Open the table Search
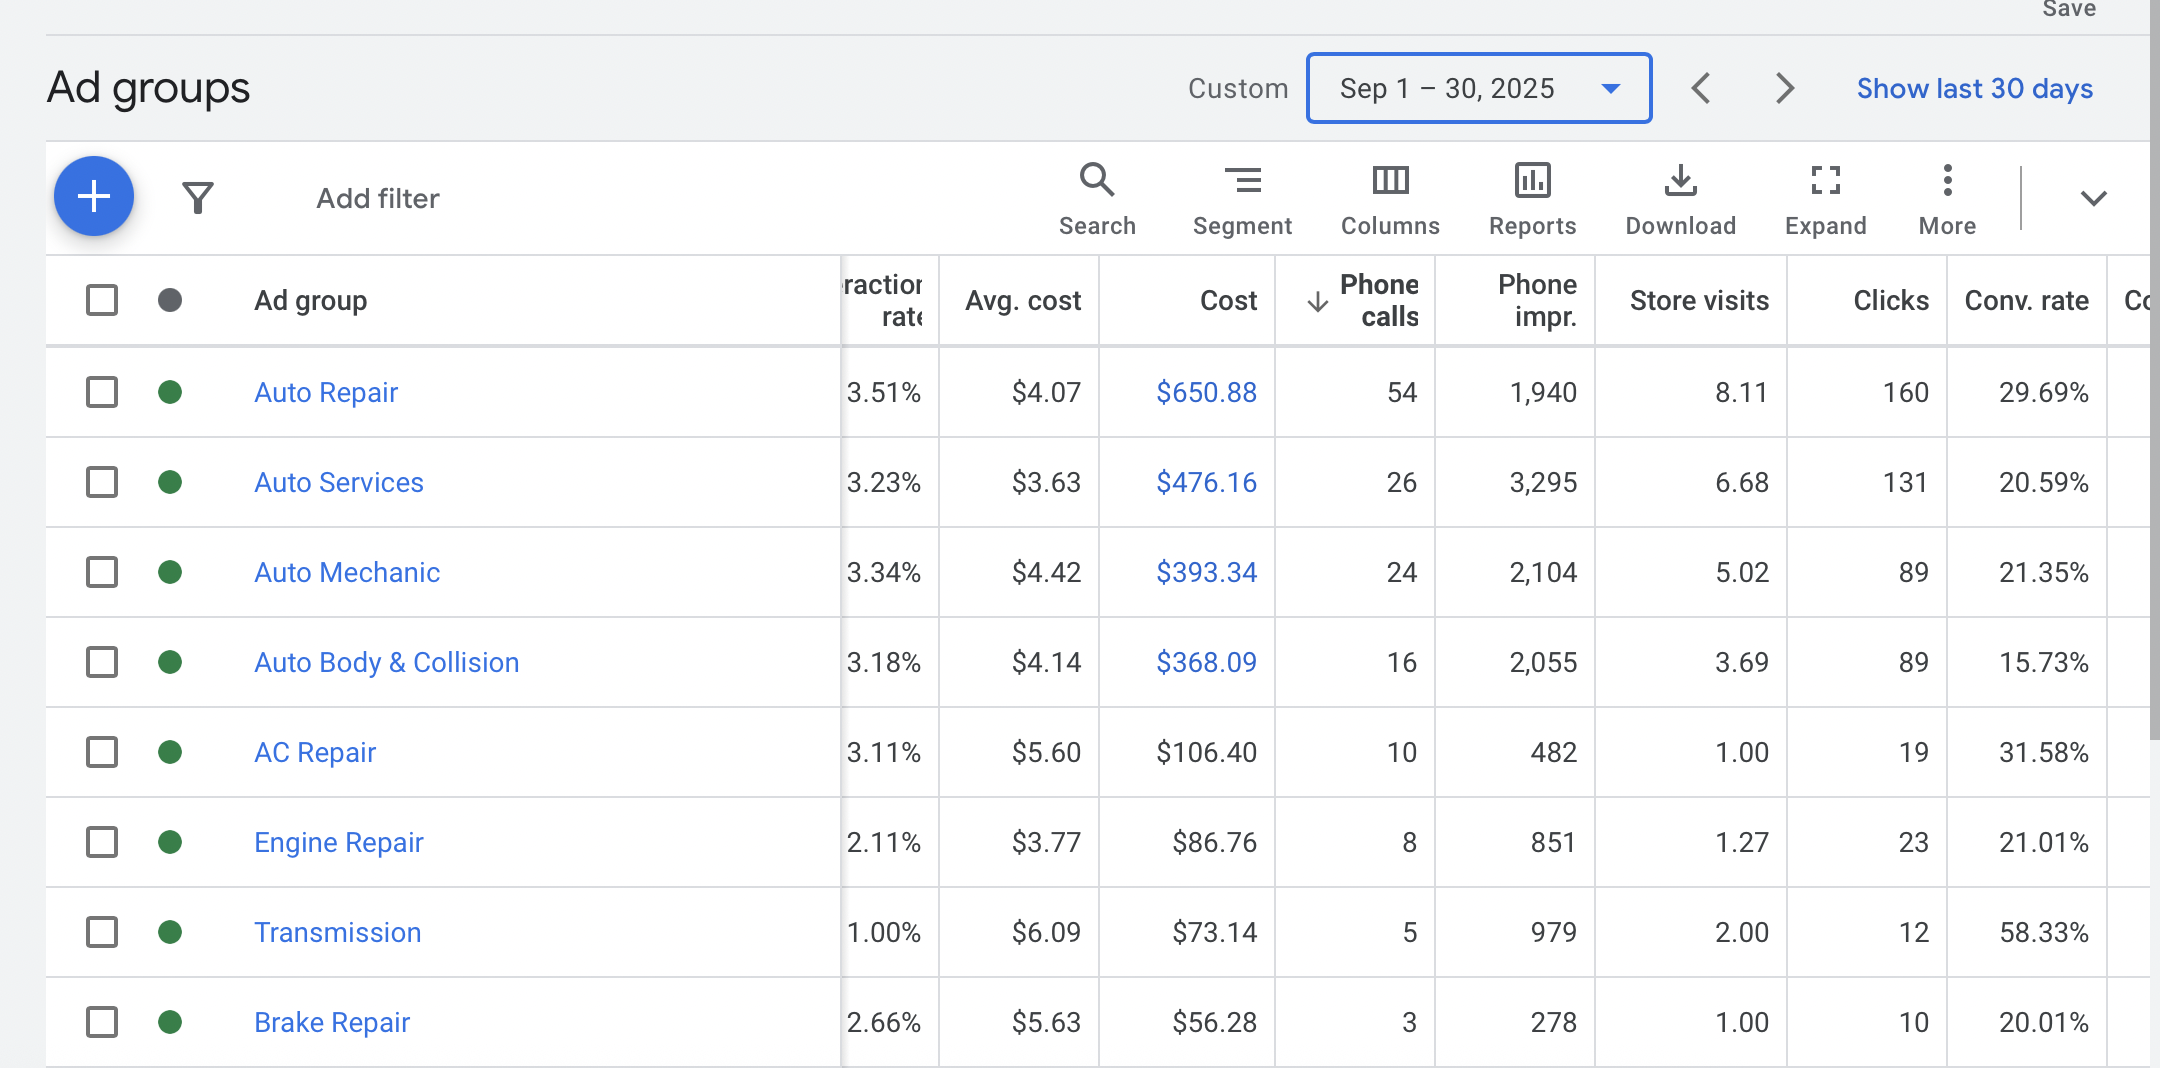Screen dimensions: 2160x1068 coord(1096,195)
